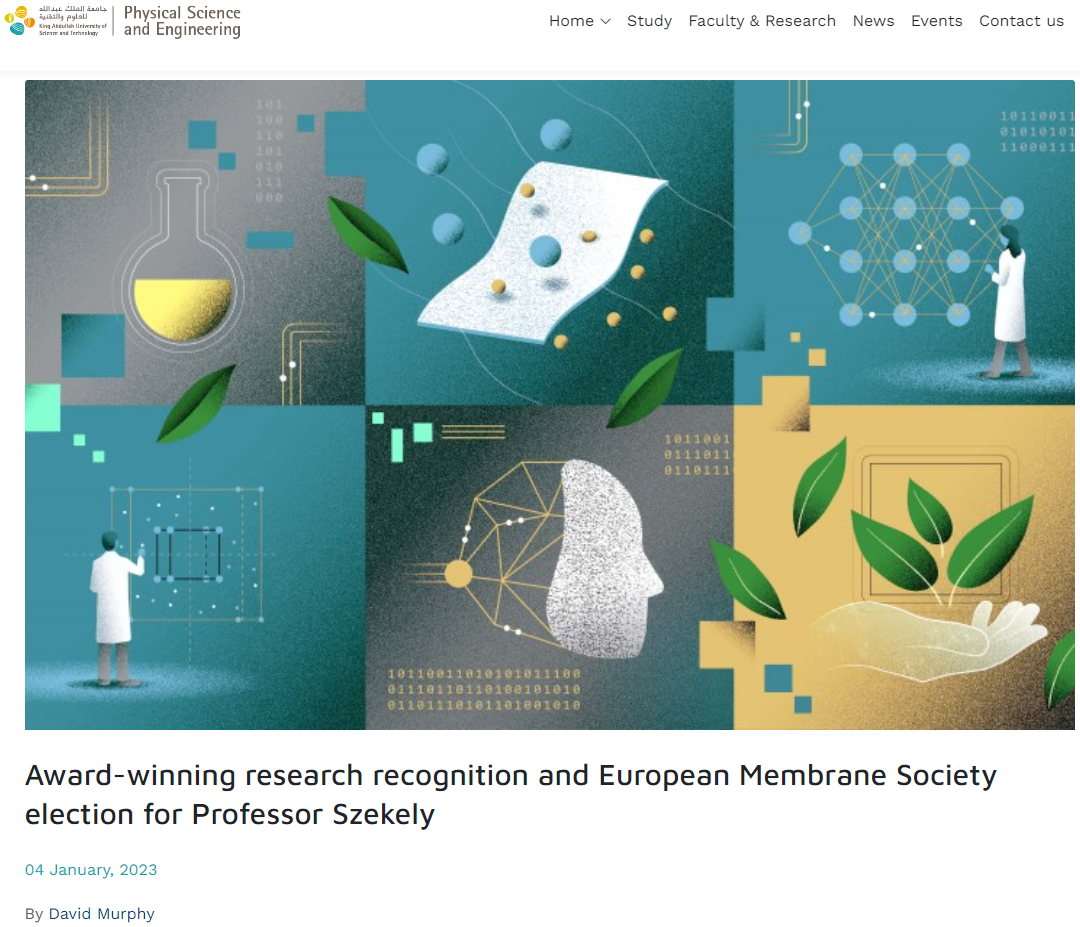
Task: Open Faculty & Research navigation link
Action: [762, 21]
